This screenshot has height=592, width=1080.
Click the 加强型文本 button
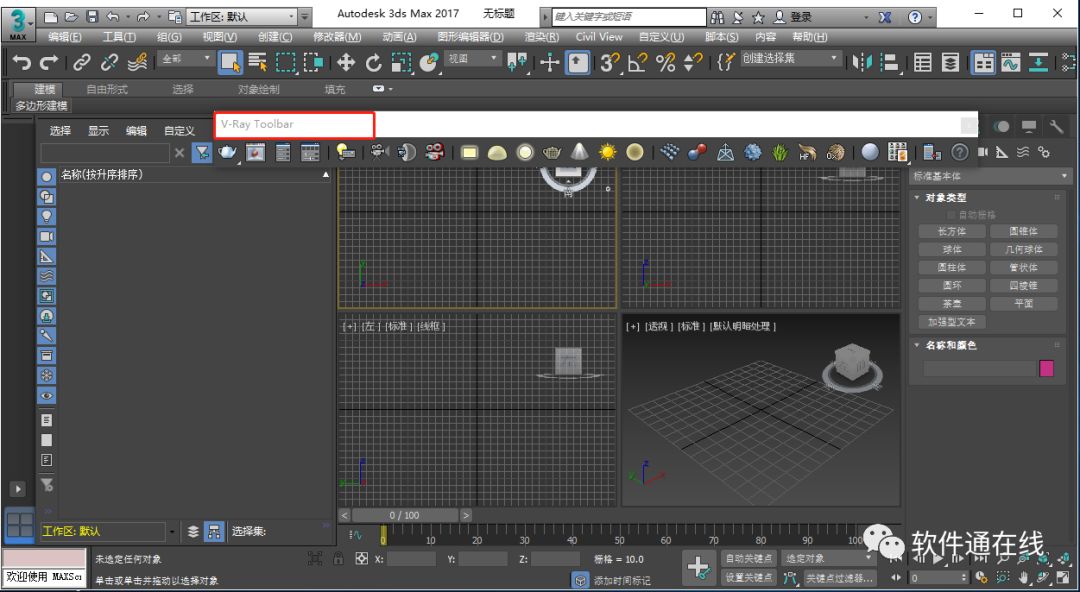952,322
